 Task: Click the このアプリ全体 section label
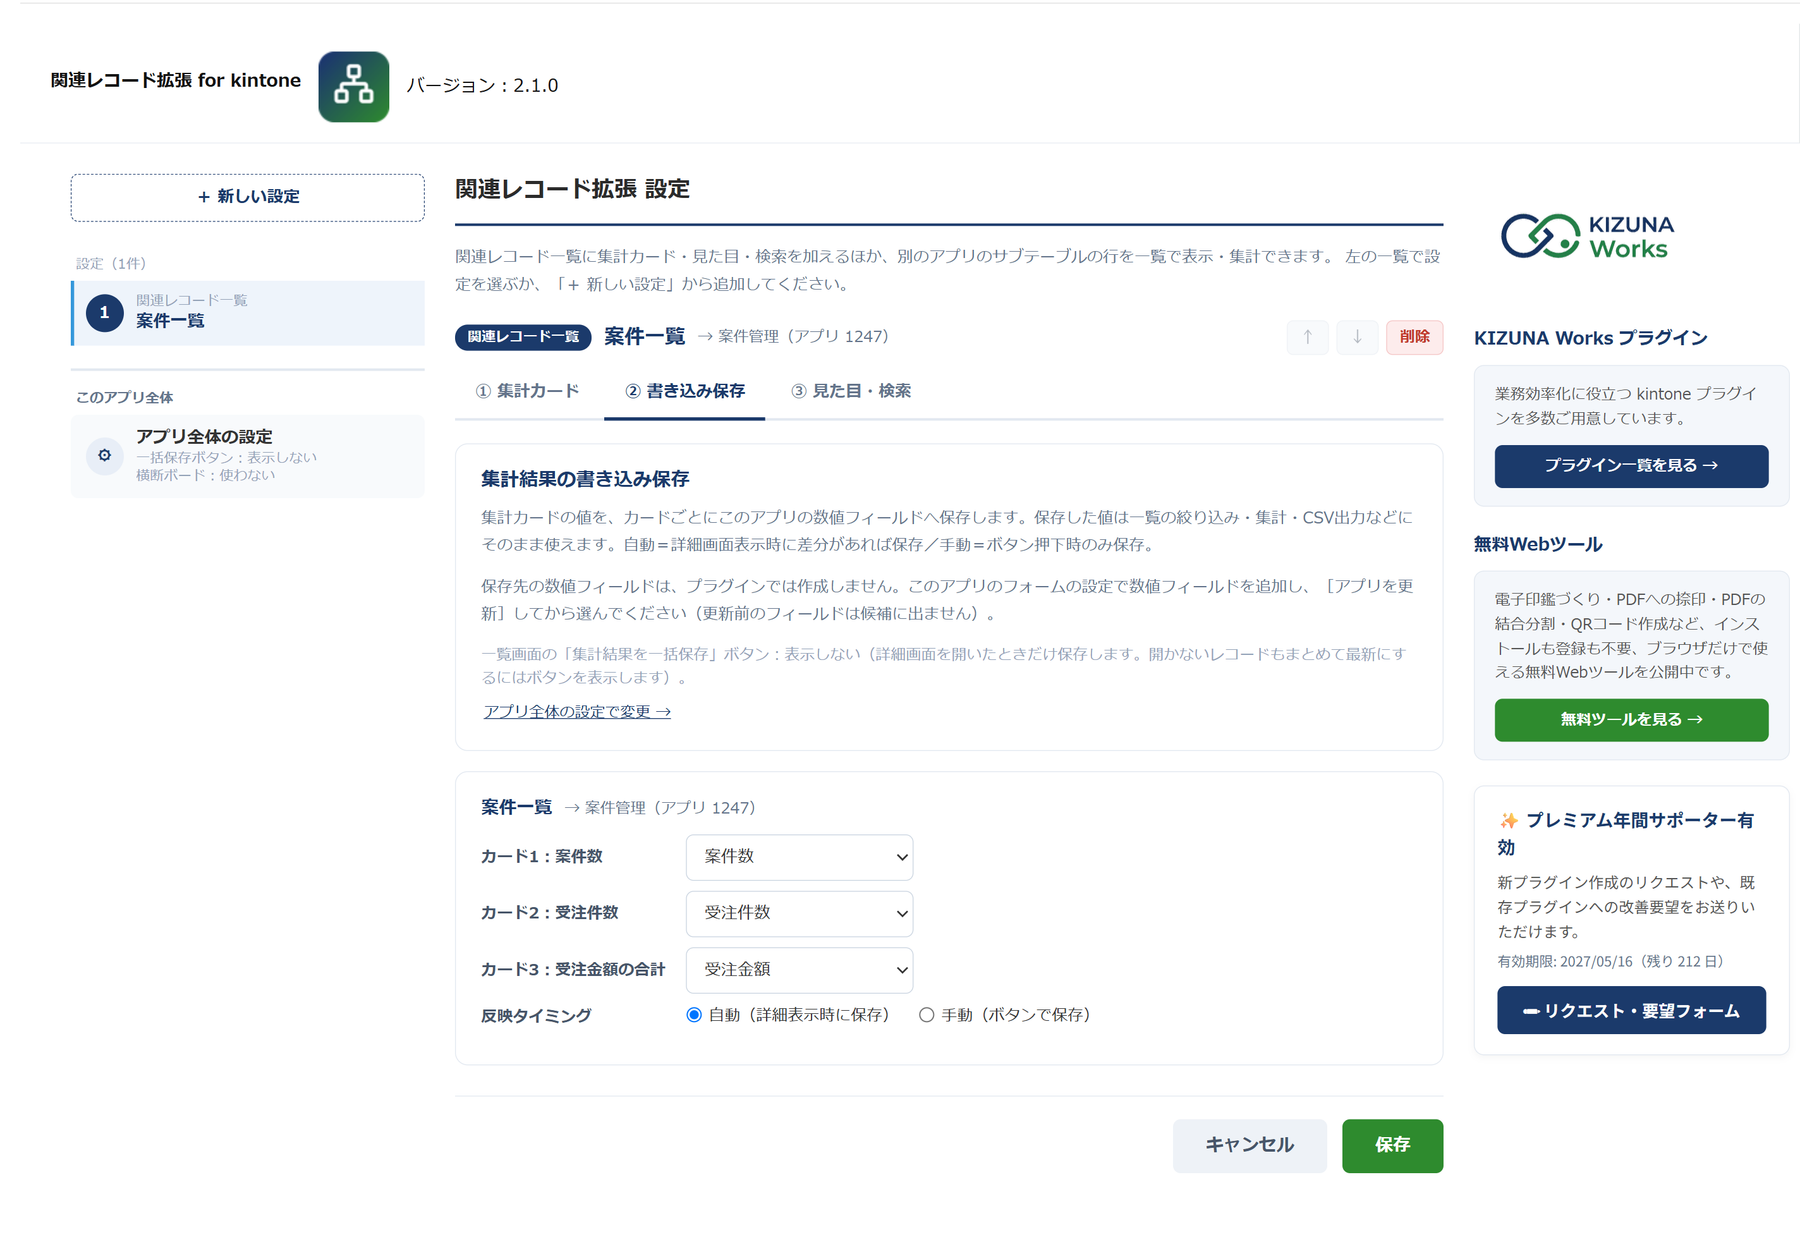(x=125, y=398)
